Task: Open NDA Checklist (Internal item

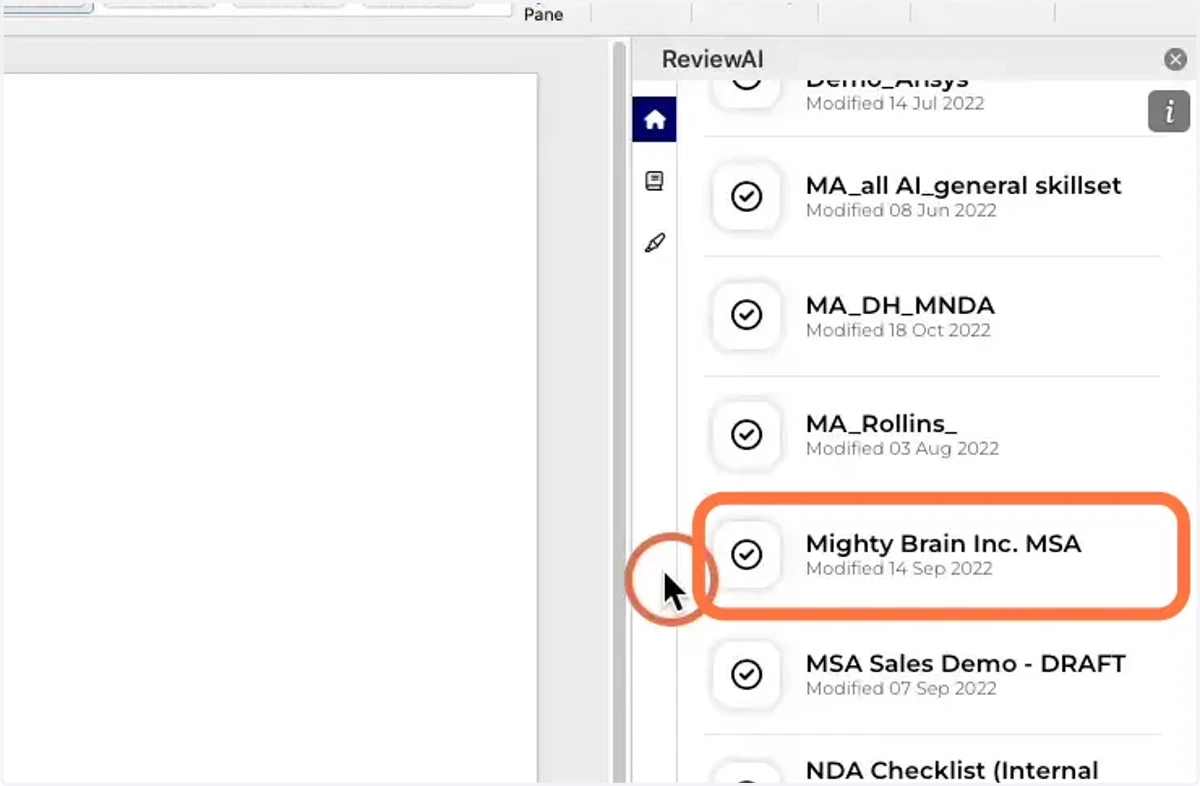Action: [951, 771]
